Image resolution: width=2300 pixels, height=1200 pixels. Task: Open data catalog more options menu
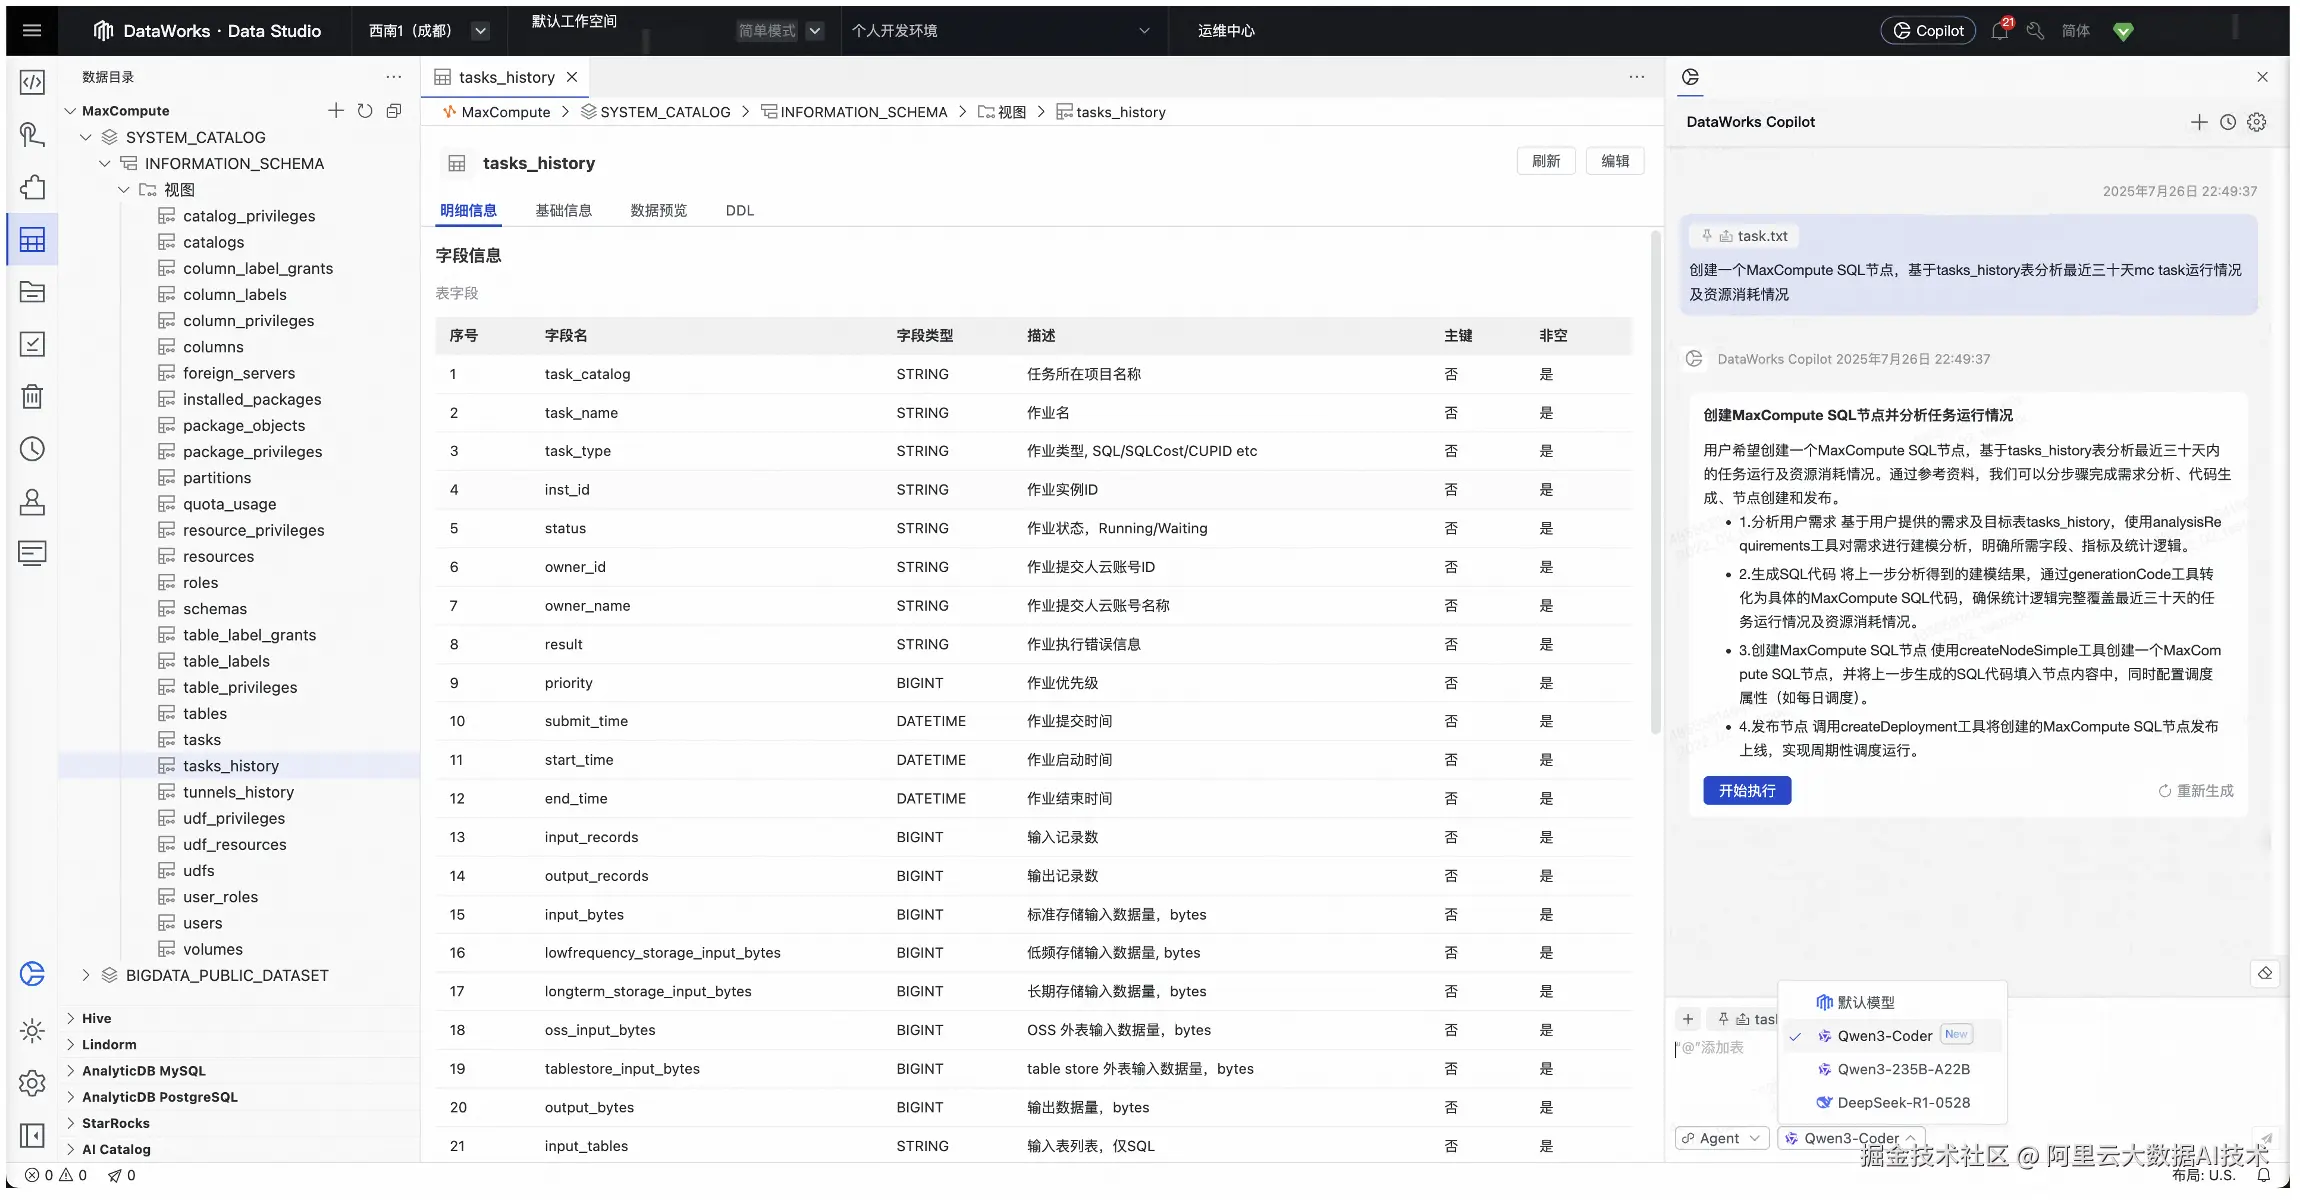click(x=394, y=77)
